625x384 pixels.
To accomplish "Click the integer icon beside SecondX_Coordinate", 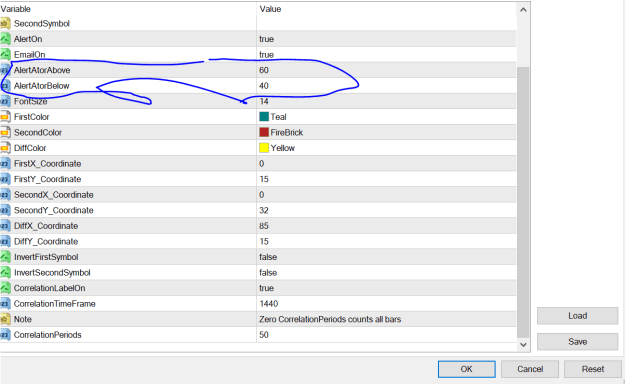I will coord(5,195).
